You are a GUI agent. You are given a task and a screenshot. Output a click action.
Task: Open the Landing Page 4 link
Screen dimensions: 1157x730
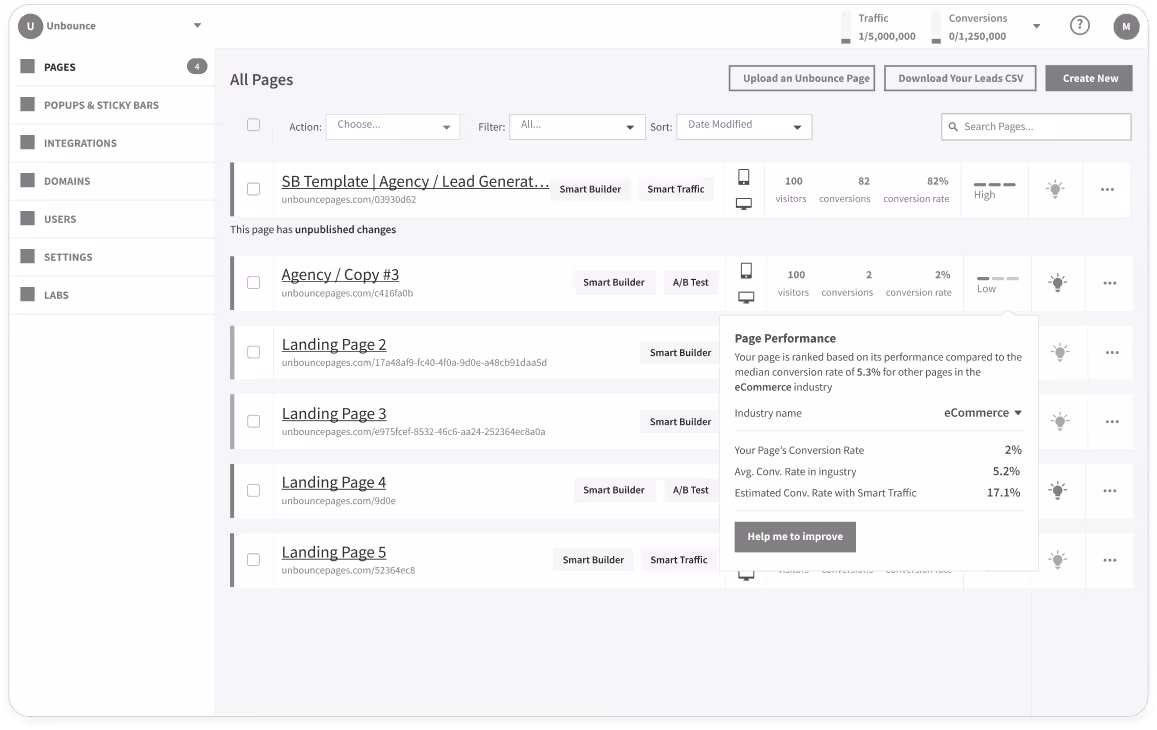coord(334,483)
